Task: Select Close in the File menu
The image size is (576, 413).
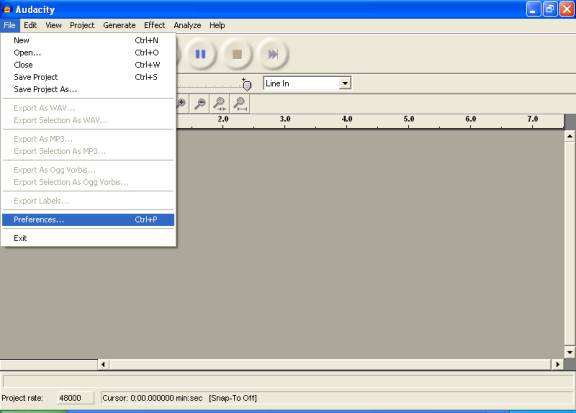Action: 88,65
